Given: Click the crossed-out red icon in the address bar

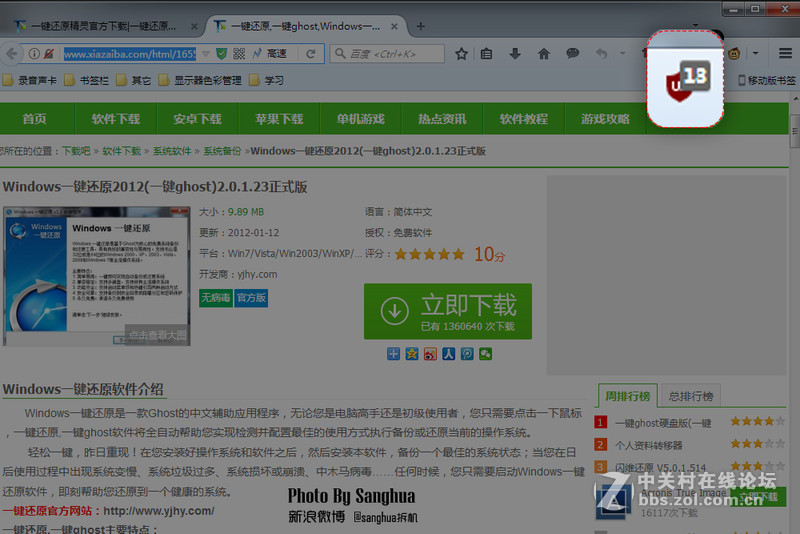Looking at the screenshot, I should [49, 54].
